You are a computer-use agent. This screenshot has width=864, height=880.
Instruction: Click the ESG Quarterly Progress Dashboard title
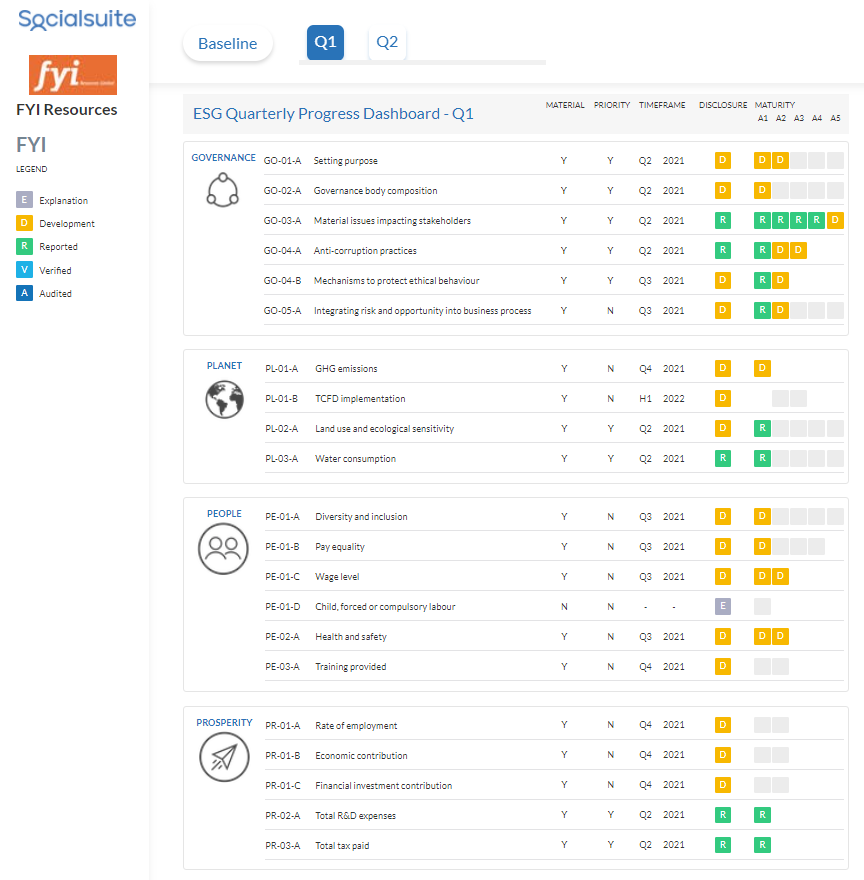pos(333,113)
